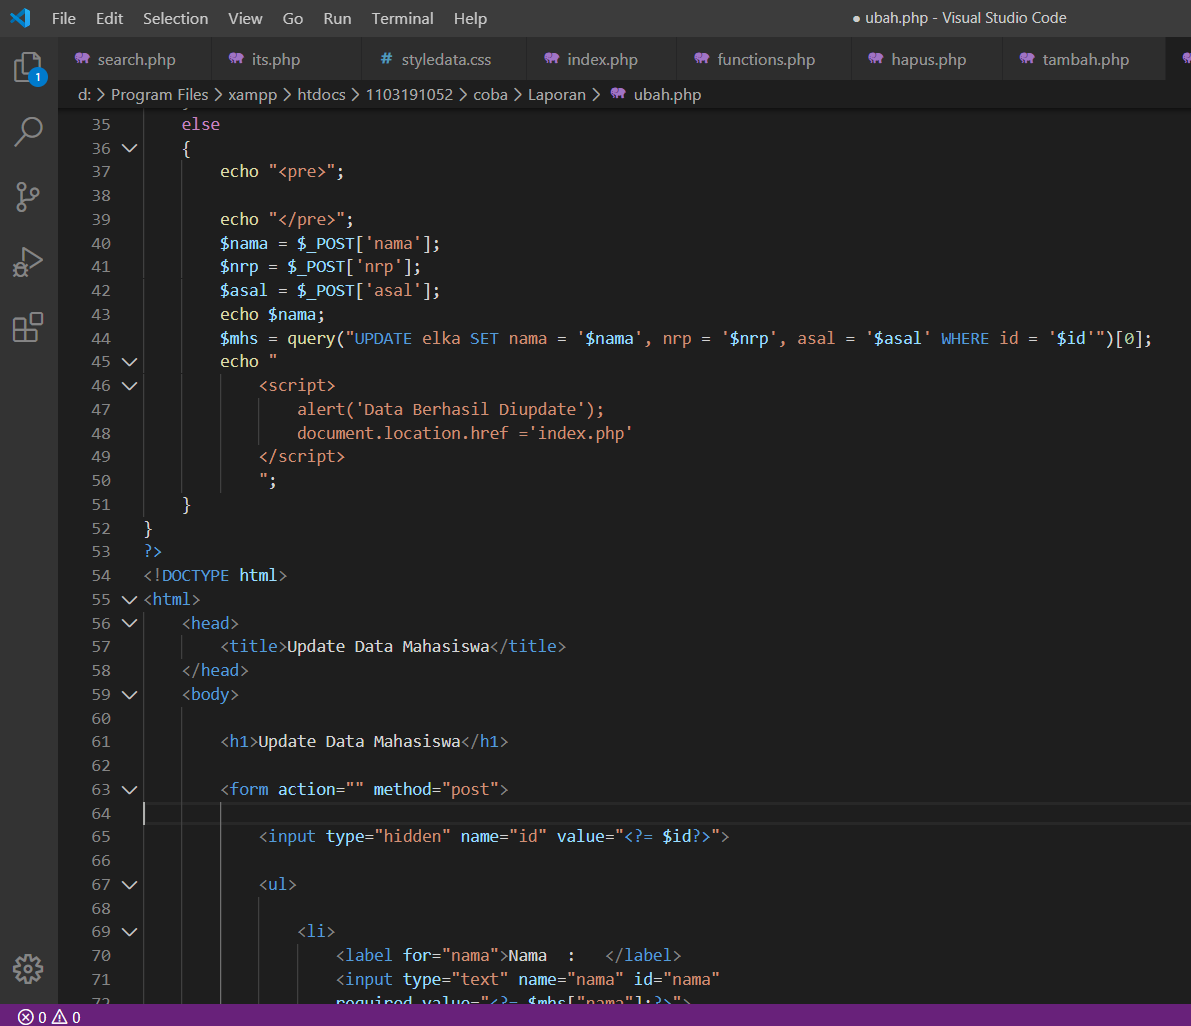Switch to the tambah.php tab
The image size is (1191, 1026).
coord(1085,59)
